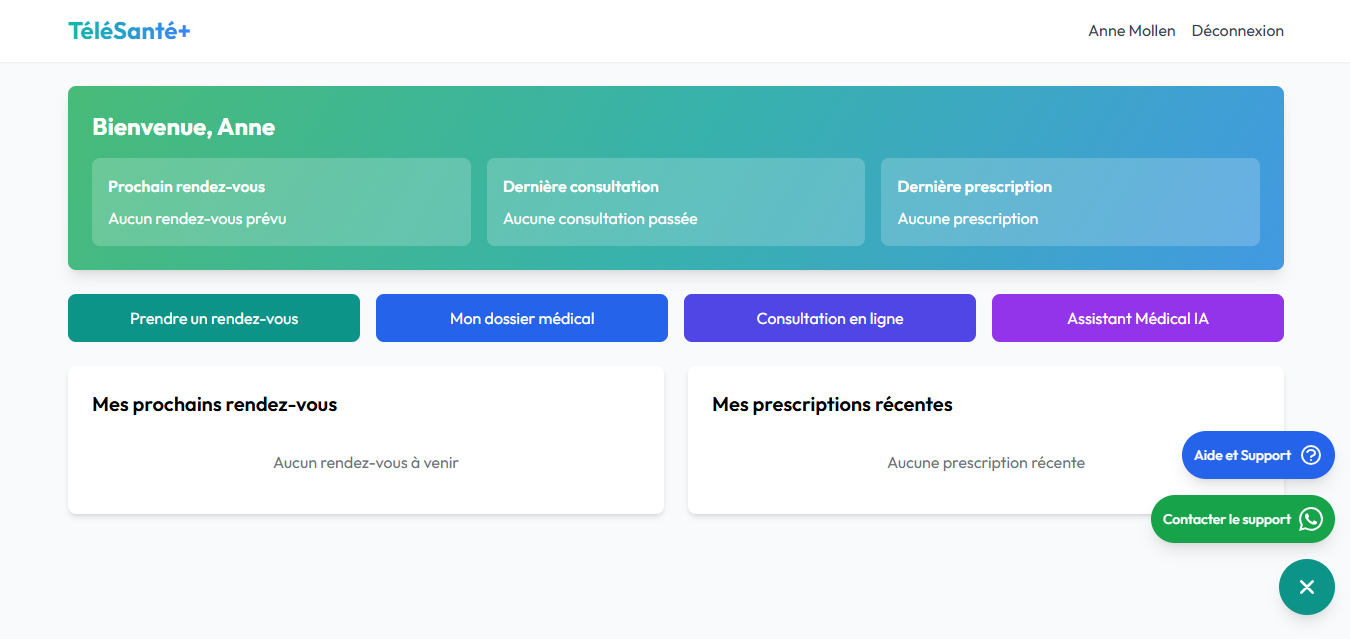The height and width of the screenshot is (639, 1350).
Task: Close the floating support menu with X
Action: [x=1306, y=587]
